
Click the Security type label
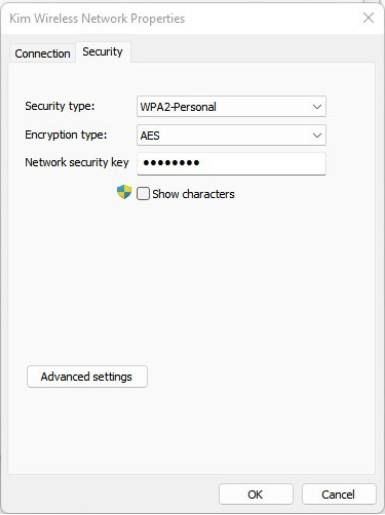[60, 106]
